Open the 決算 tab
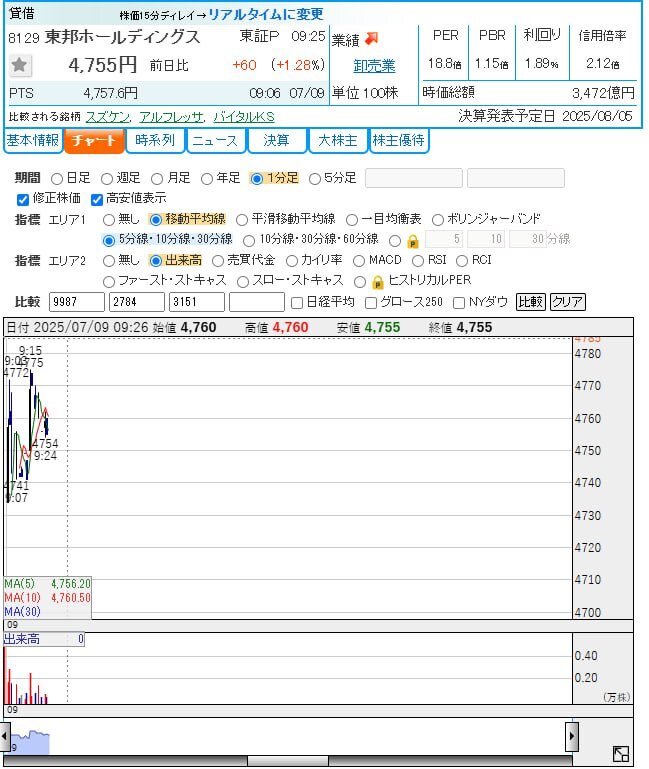The width and height of the screenshot is (649, 769). (277, 141)
